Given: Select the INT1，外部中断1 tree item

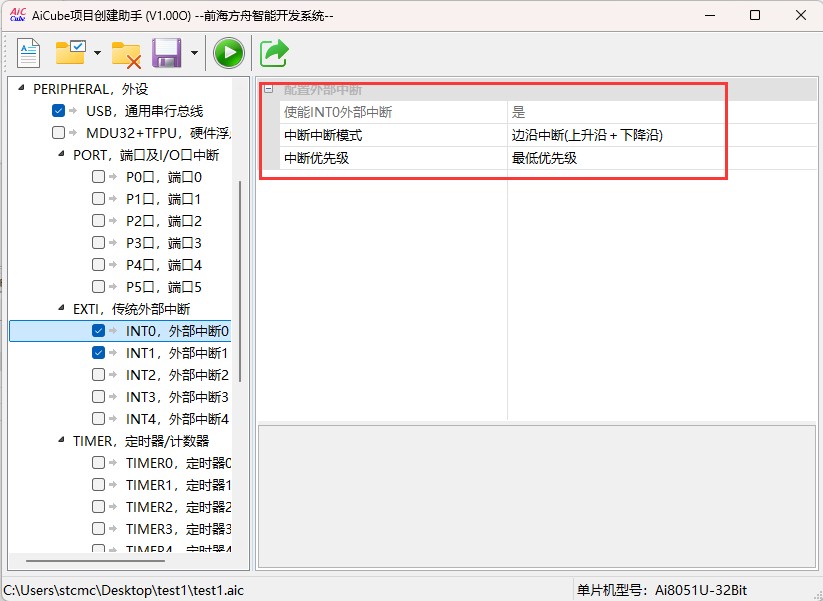Looking at the screenshot, I should [x=177, y=353].
